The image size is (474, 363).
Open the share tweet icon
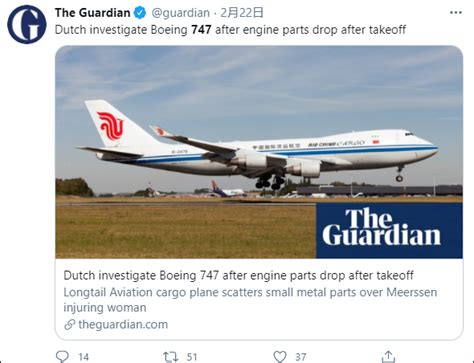[388, 356]
